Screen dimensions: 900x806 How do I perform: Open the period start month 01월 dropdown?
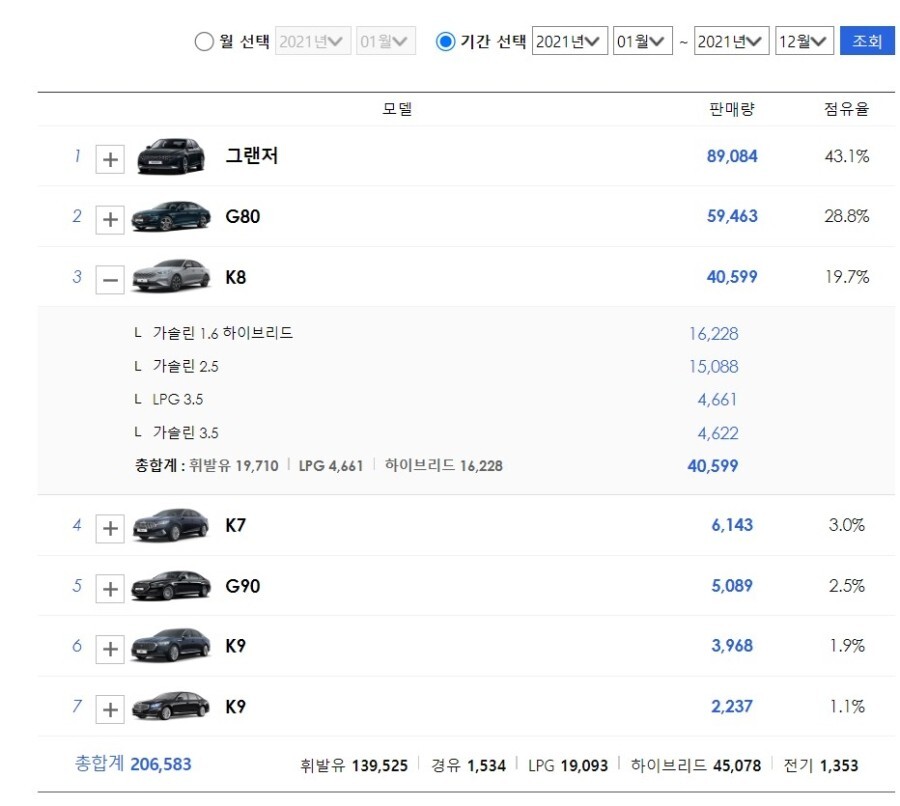coord(642,41)
